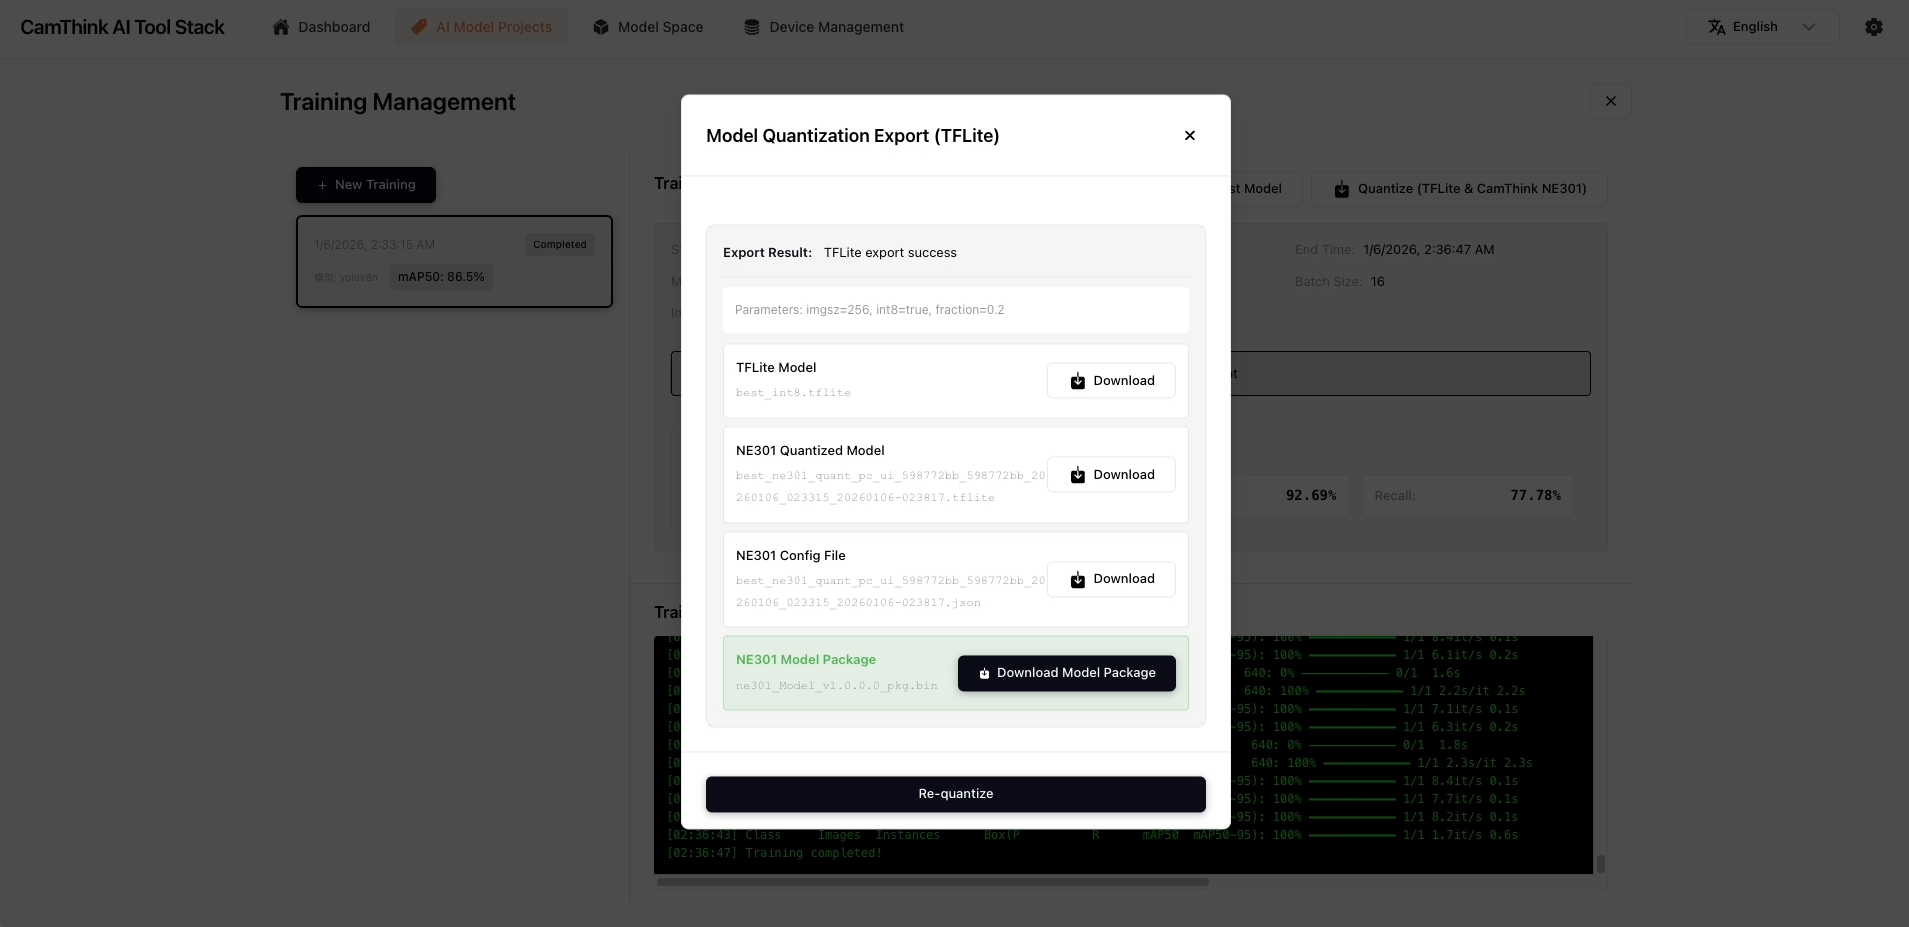Image resolution: width=1909 pixels, height=927 pixels.
Task: Open the AI Model Projects tab
Action: tap(481, 27)
